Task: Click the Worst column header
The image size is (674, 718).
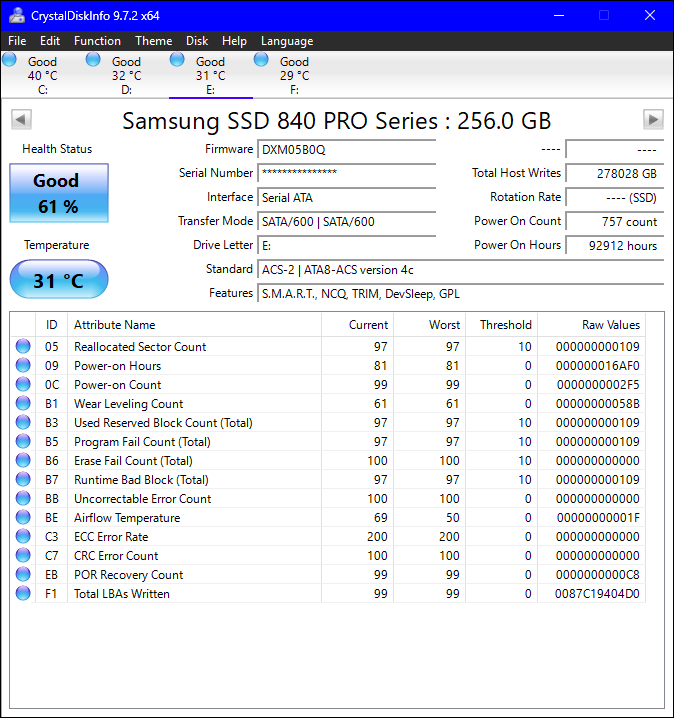Action: pos(429,325)
